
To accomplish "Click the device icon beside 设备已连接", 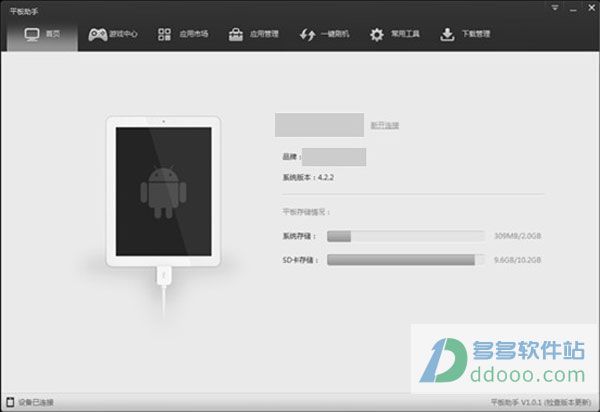I will [x=10, y=402].
